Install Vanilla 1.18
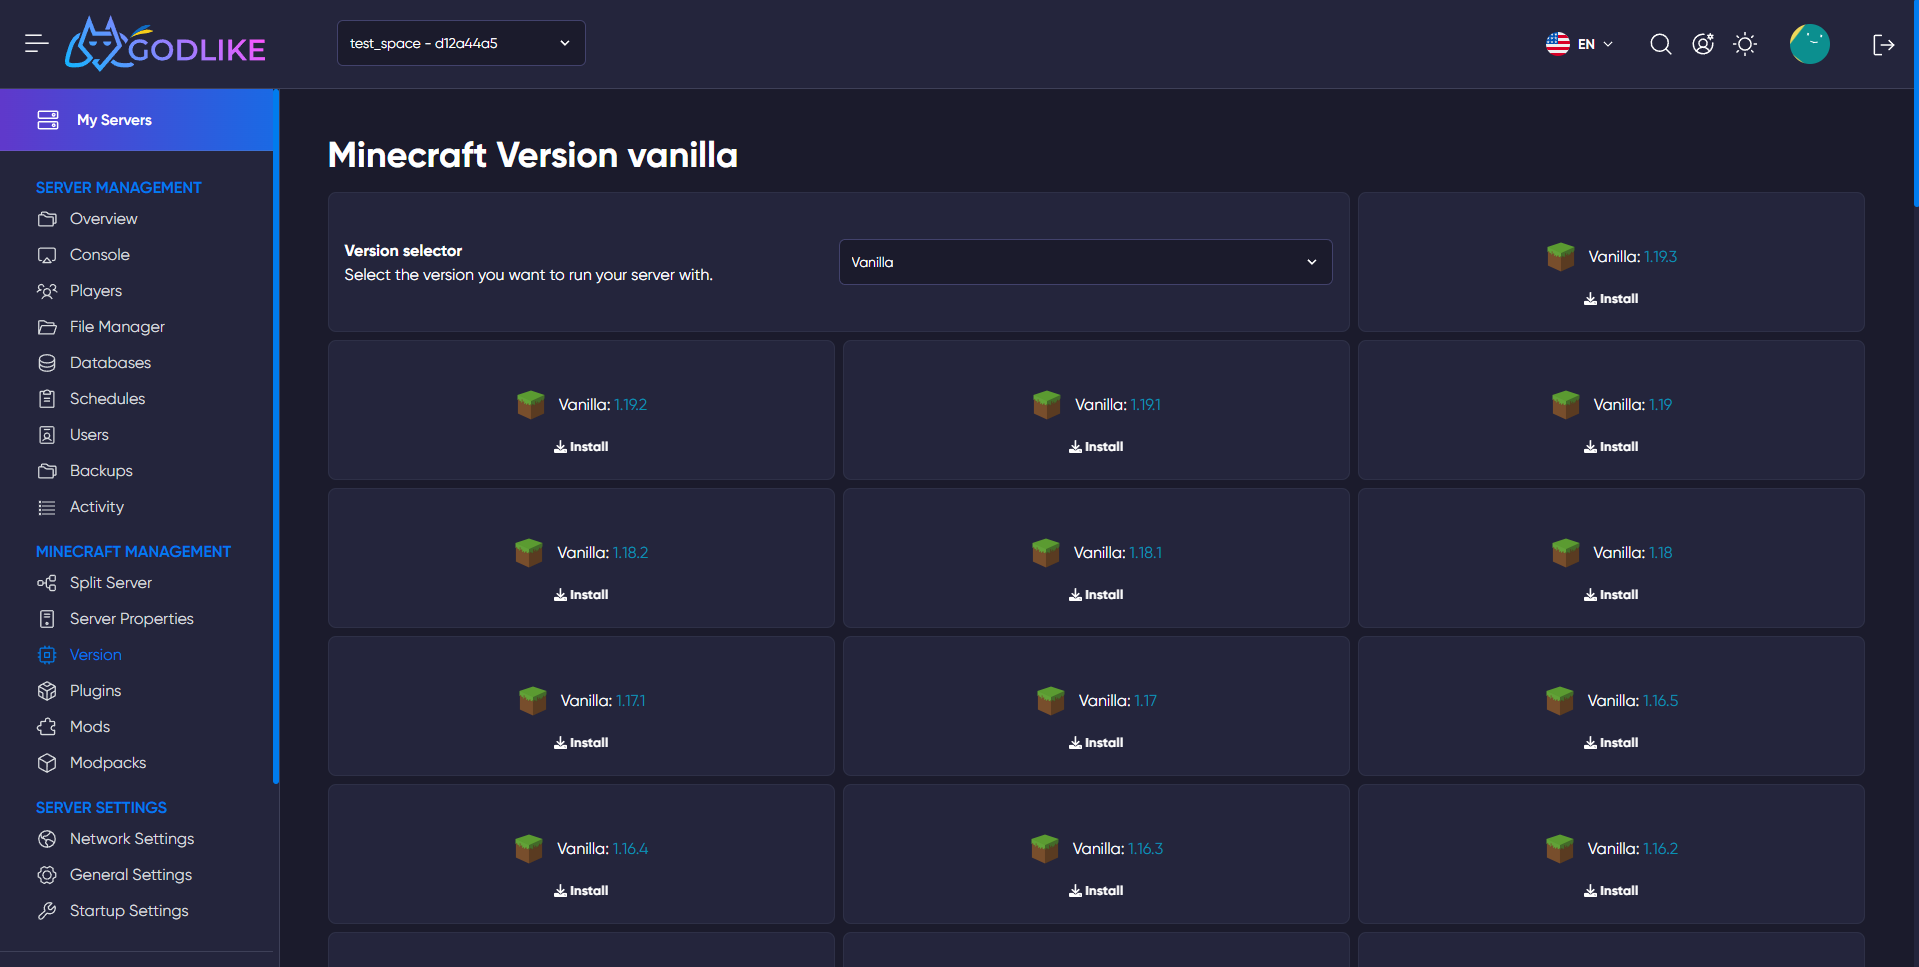Screen dimensions: 1919x967 1611,595
